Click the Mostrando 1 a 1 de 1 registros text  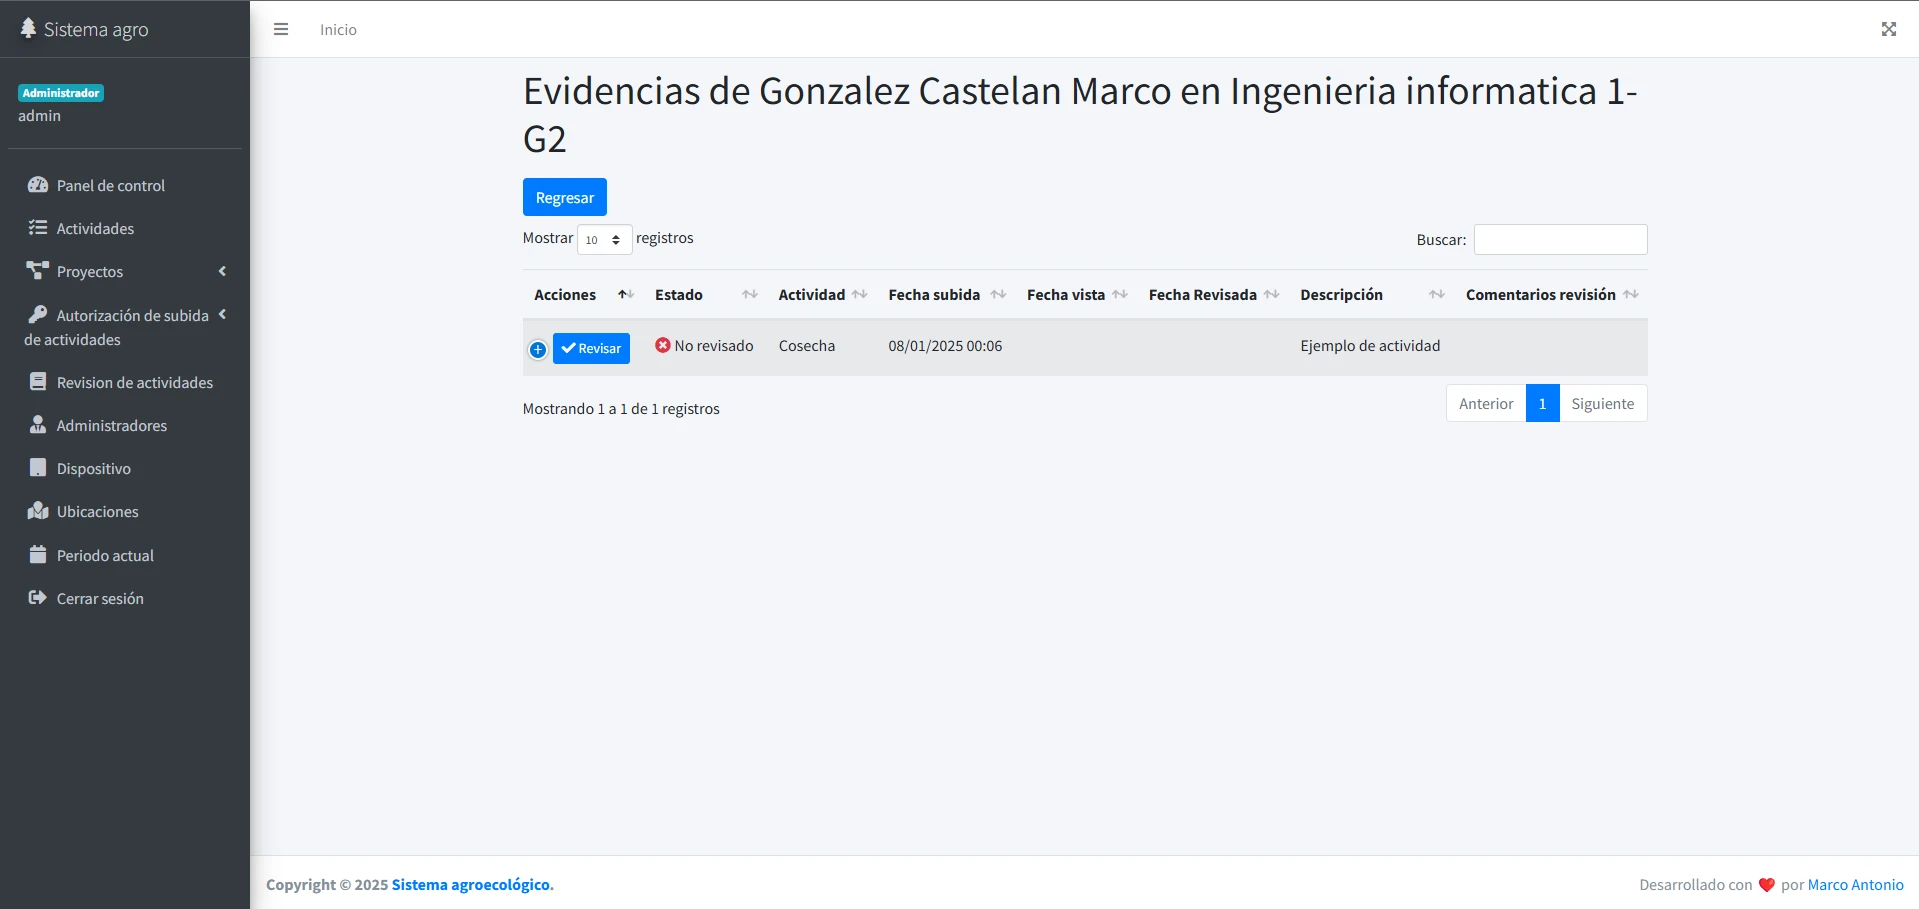coord(621,408)
